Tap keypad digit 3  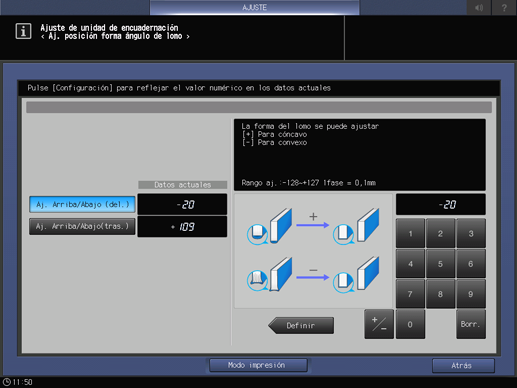pos(471,233)
